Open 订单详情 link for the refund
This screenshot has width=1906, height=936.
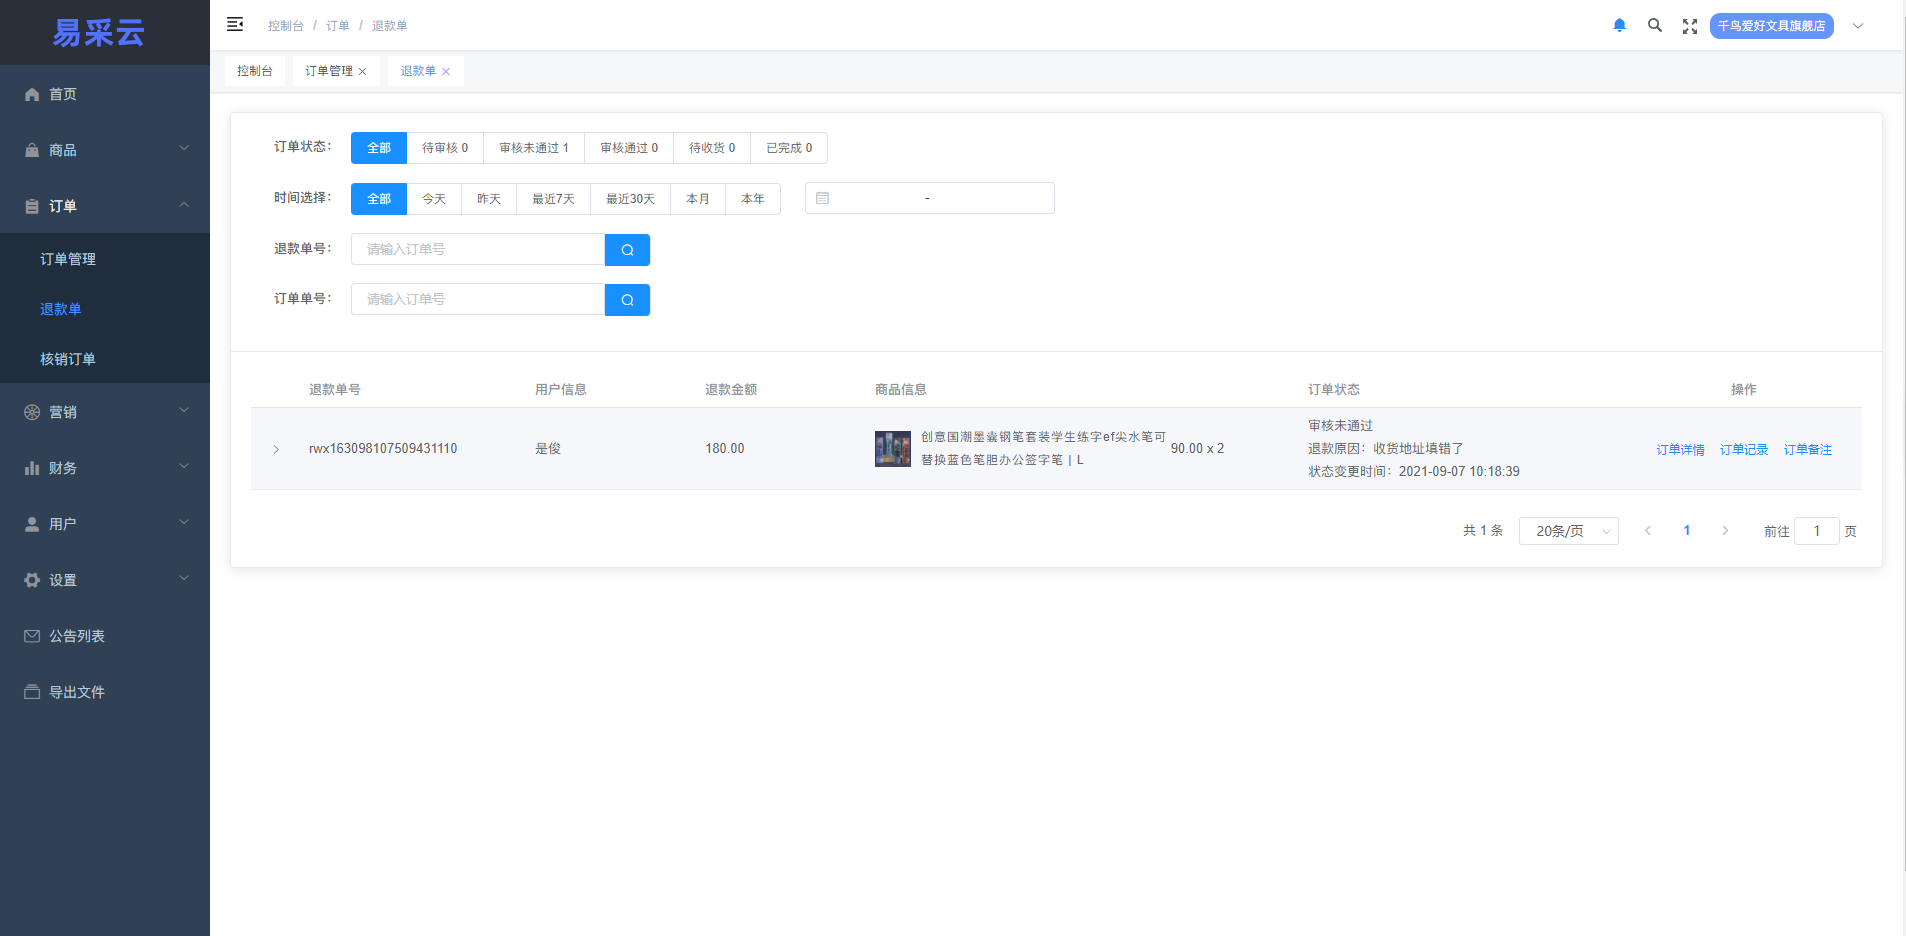point(1680,450)
